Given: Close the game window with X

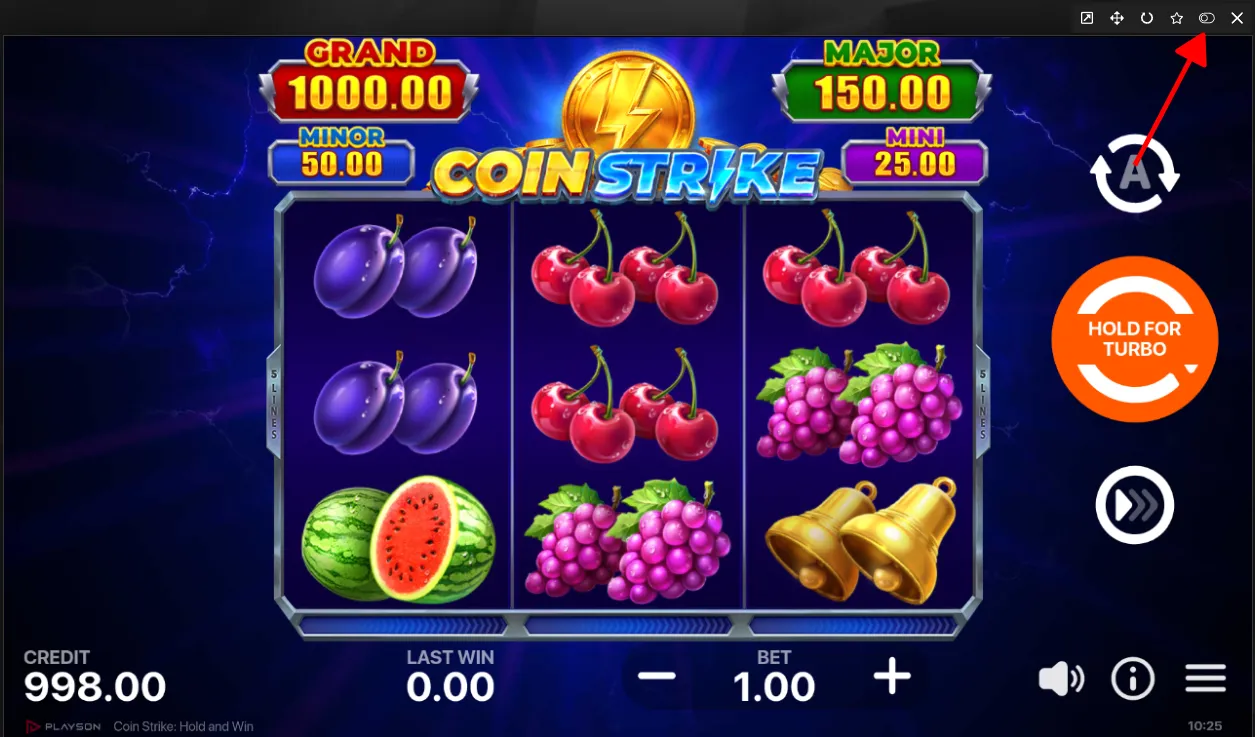Looking at the screenshot, I should coord(1237,18).
